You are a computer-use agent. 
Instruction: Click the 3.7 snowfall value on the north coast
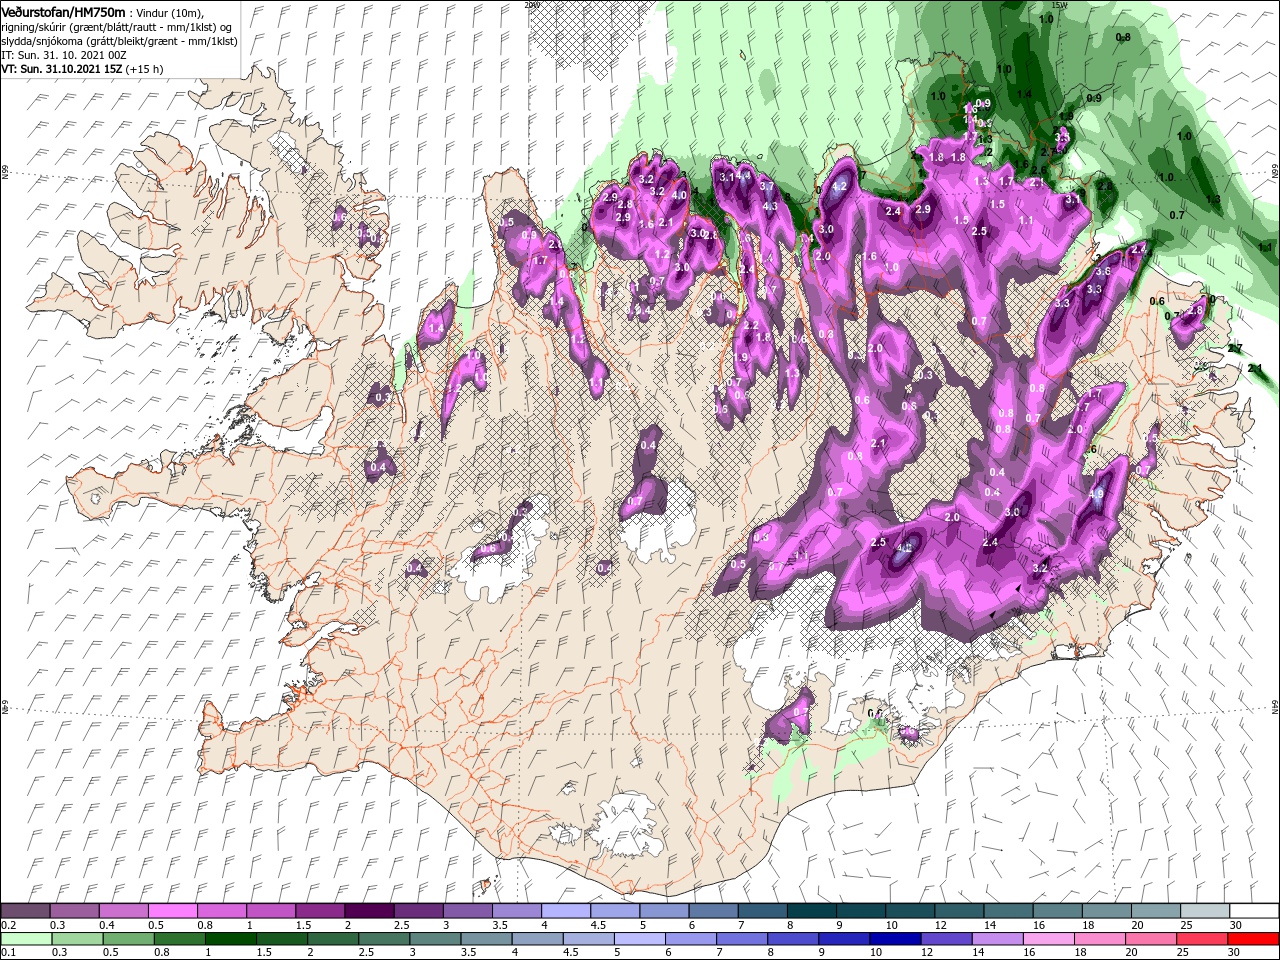click(767, 186)
